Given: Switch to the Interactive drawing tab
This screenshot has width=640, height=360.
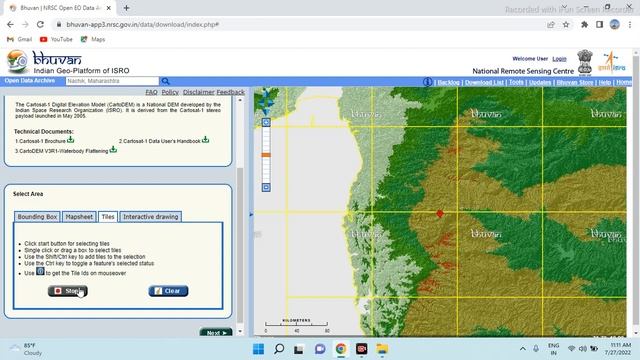Looking at the screenshot, I should [151, 217].
